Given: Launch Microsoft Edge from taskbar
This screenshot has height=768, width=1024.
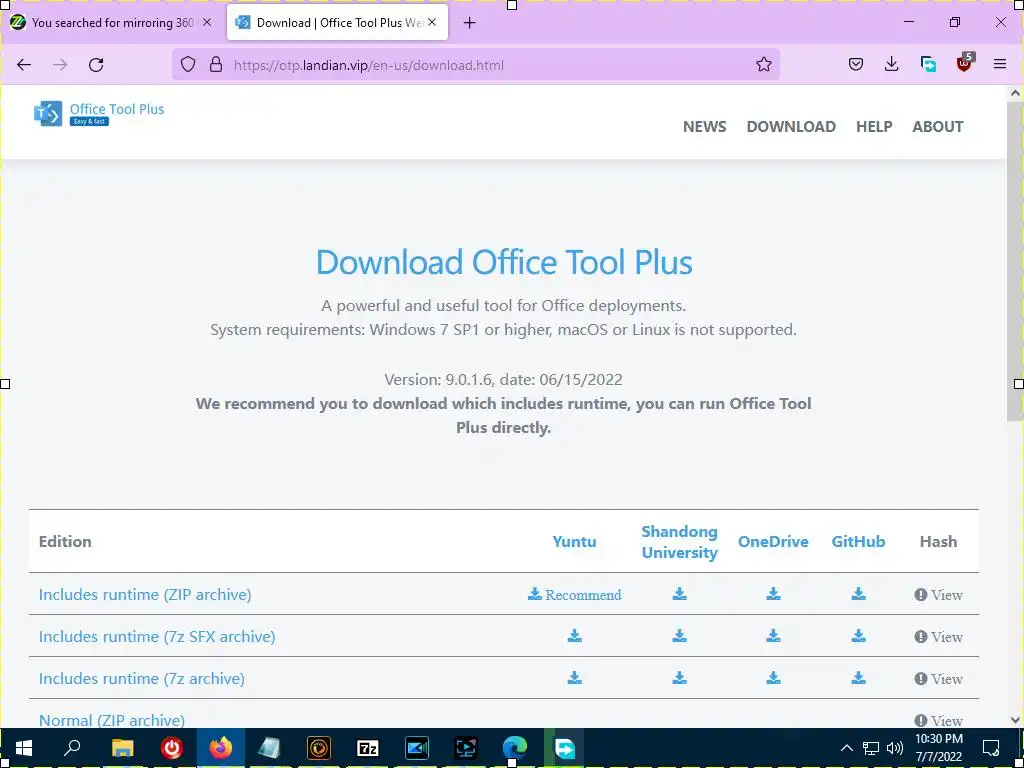Looking at the screenshot, I should click(x=515, y=748).
